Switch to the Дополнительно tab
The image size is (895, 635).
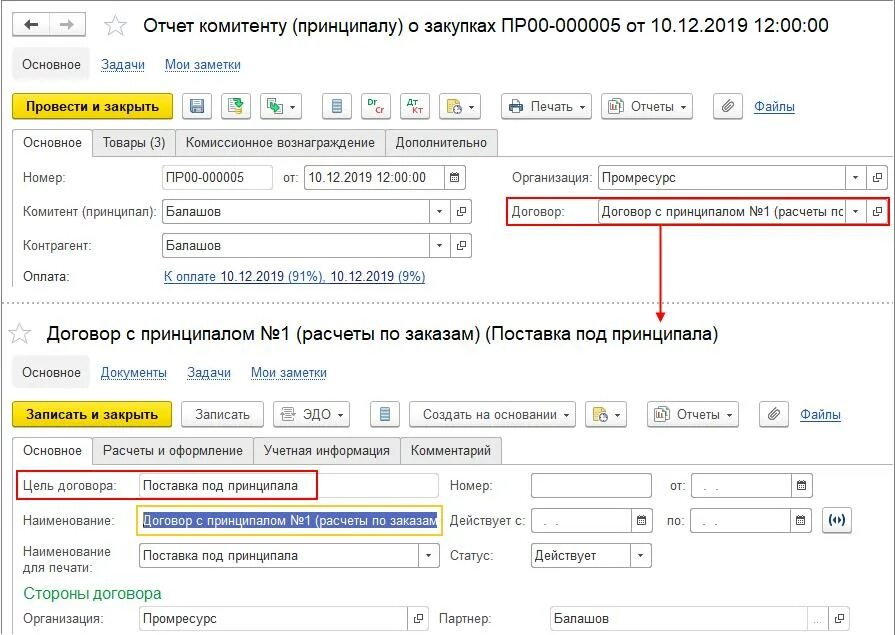pos(441,143)
